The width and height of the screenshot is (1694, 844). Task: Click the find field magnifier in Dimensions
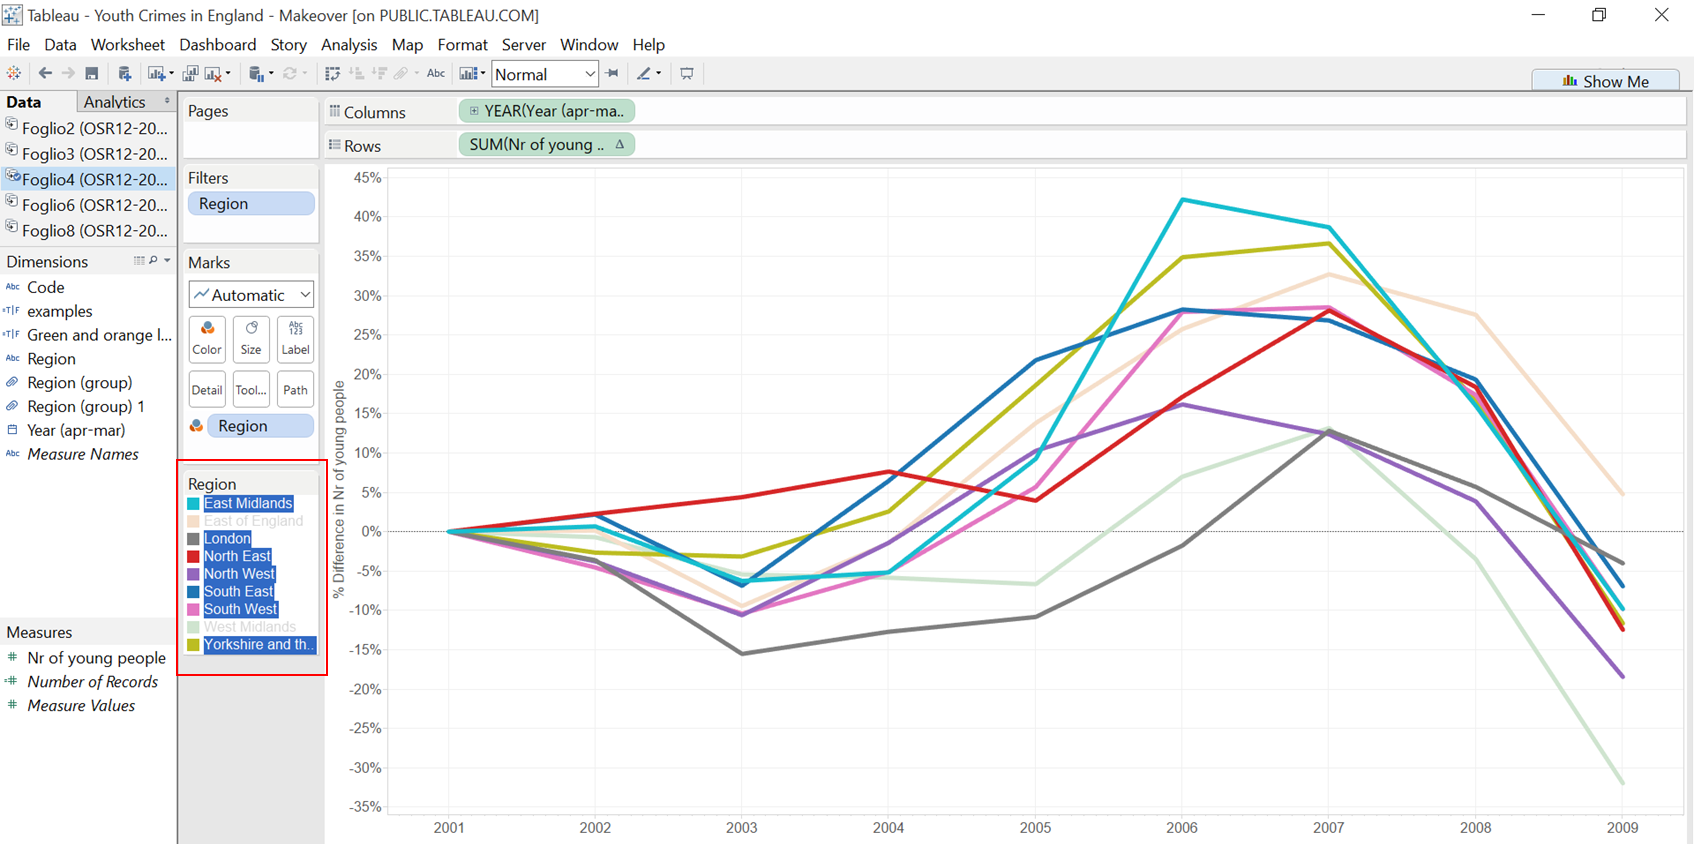coord(153,261)
